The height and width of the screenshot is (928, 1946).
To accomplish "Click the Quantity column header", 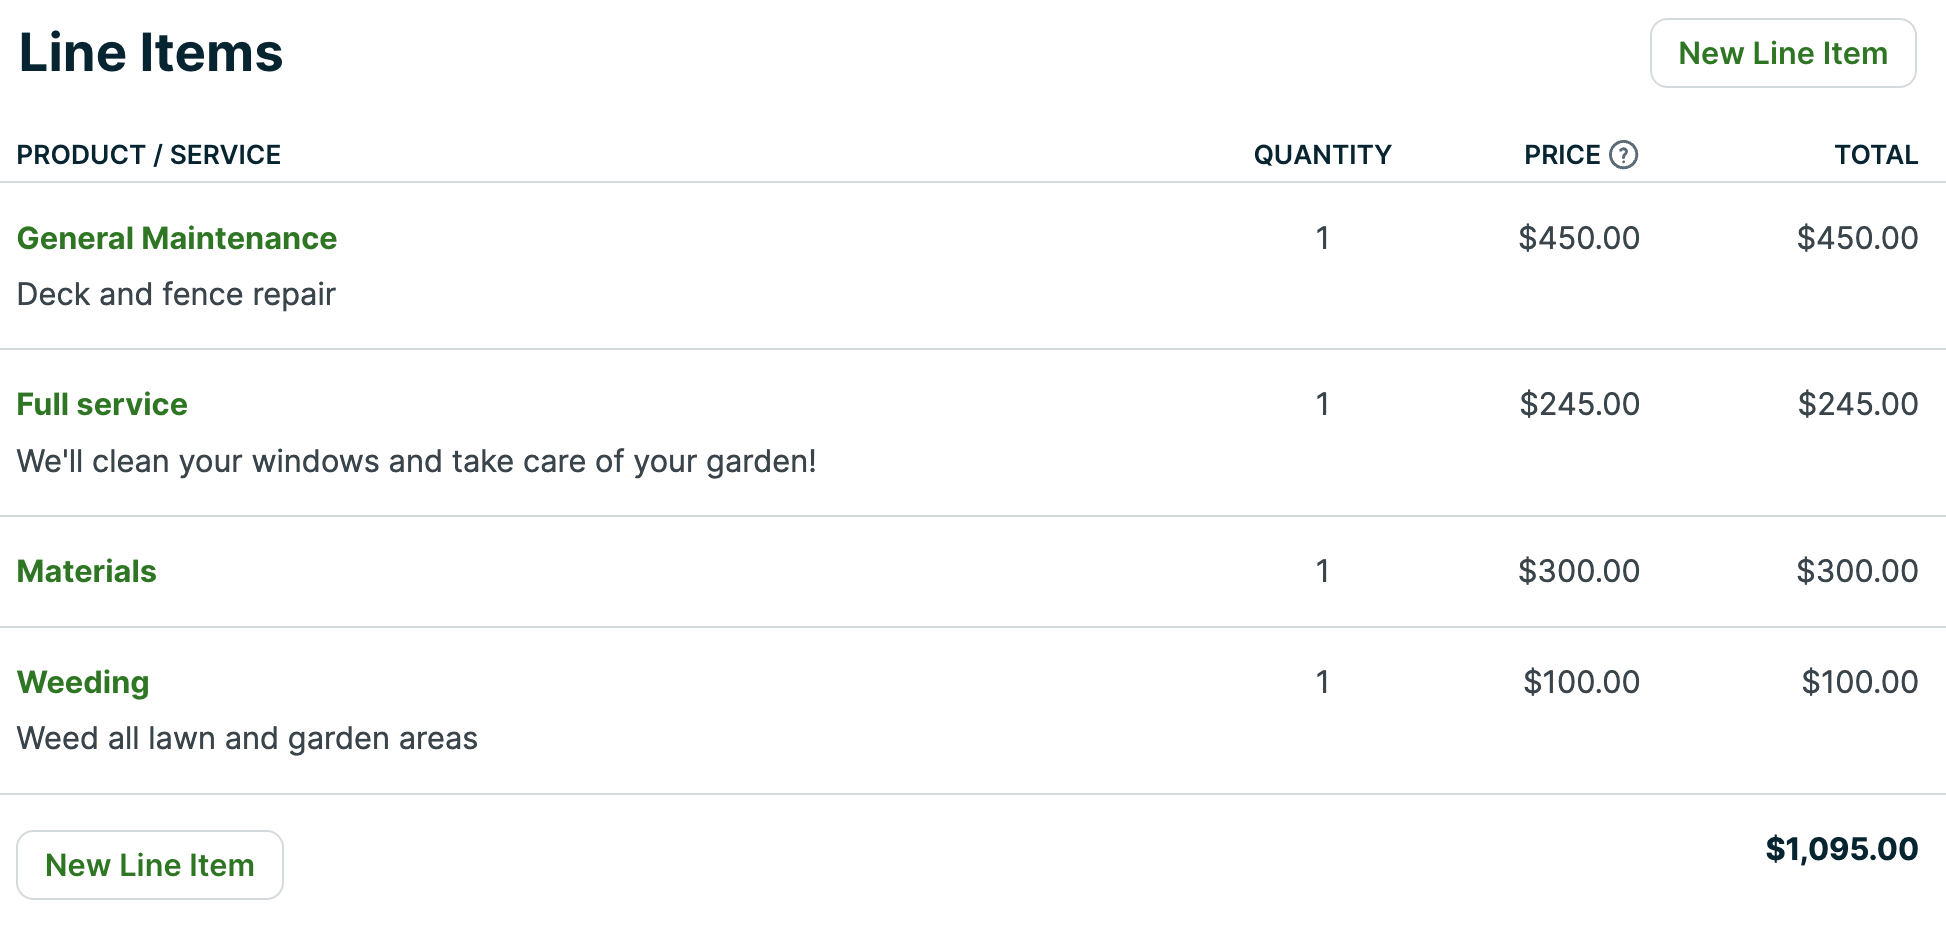I will [1322, 155].
